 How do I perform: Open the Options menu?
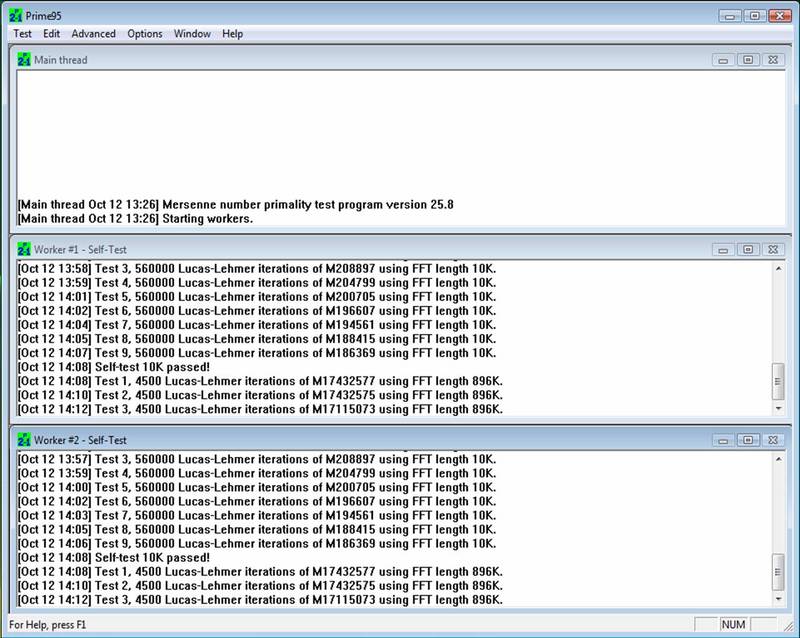click(x=144, y=33)
